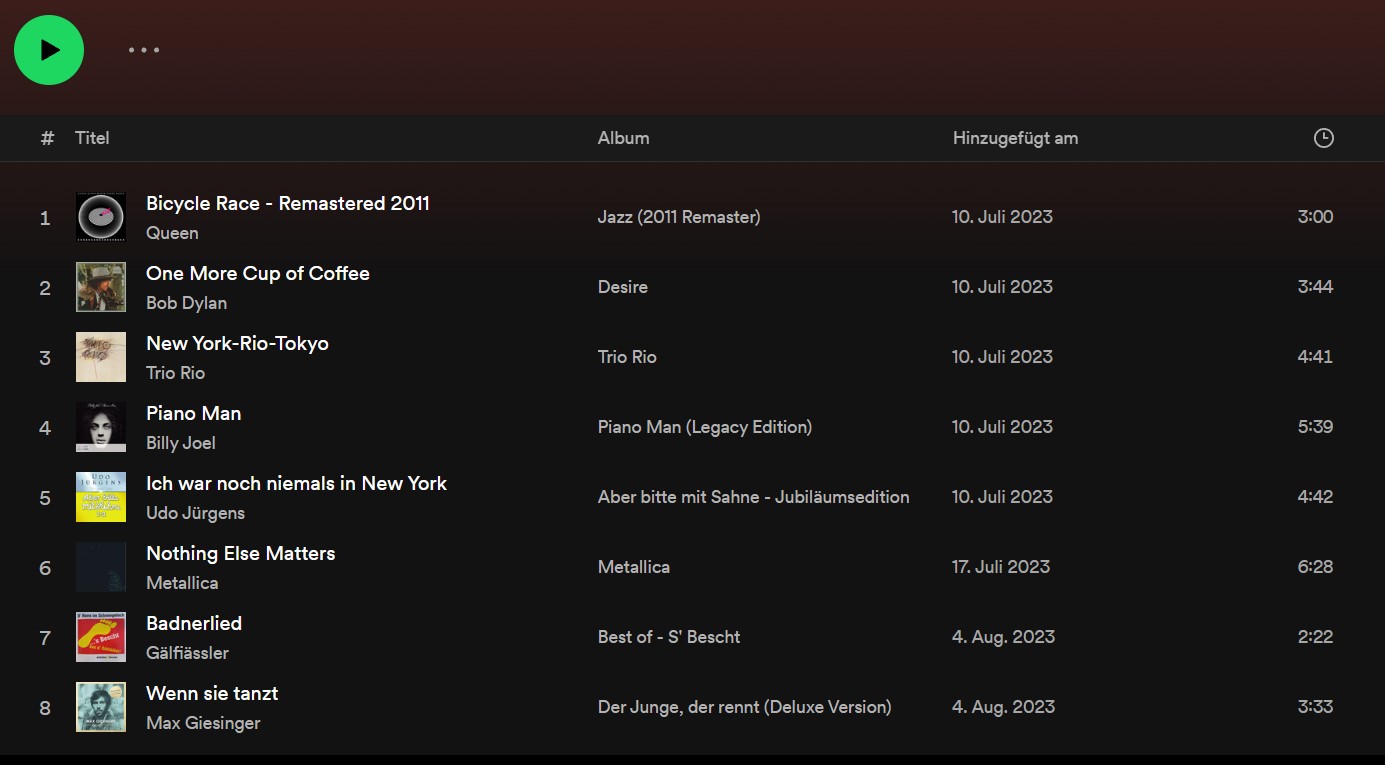Select the song Nothing Else Matters
This screenshot has height=765, width=1385.
pyautogui.click(x=240, y=552)
